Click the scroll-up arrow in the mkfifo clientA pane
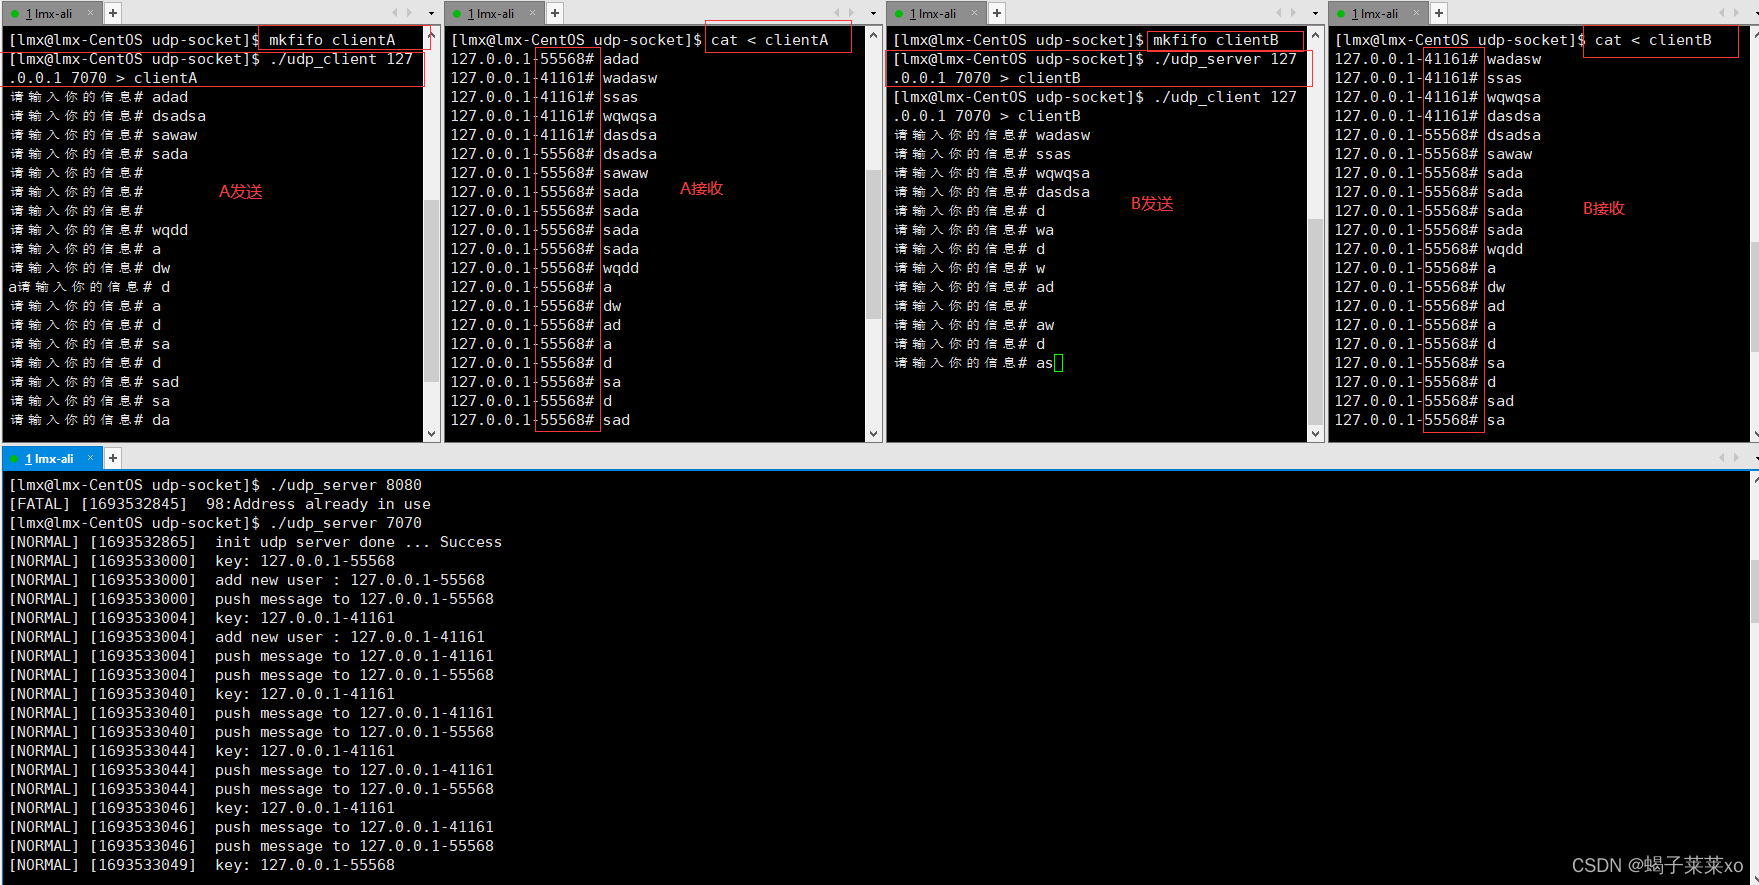Viewport: 1759px width, 885px height. 432,35
